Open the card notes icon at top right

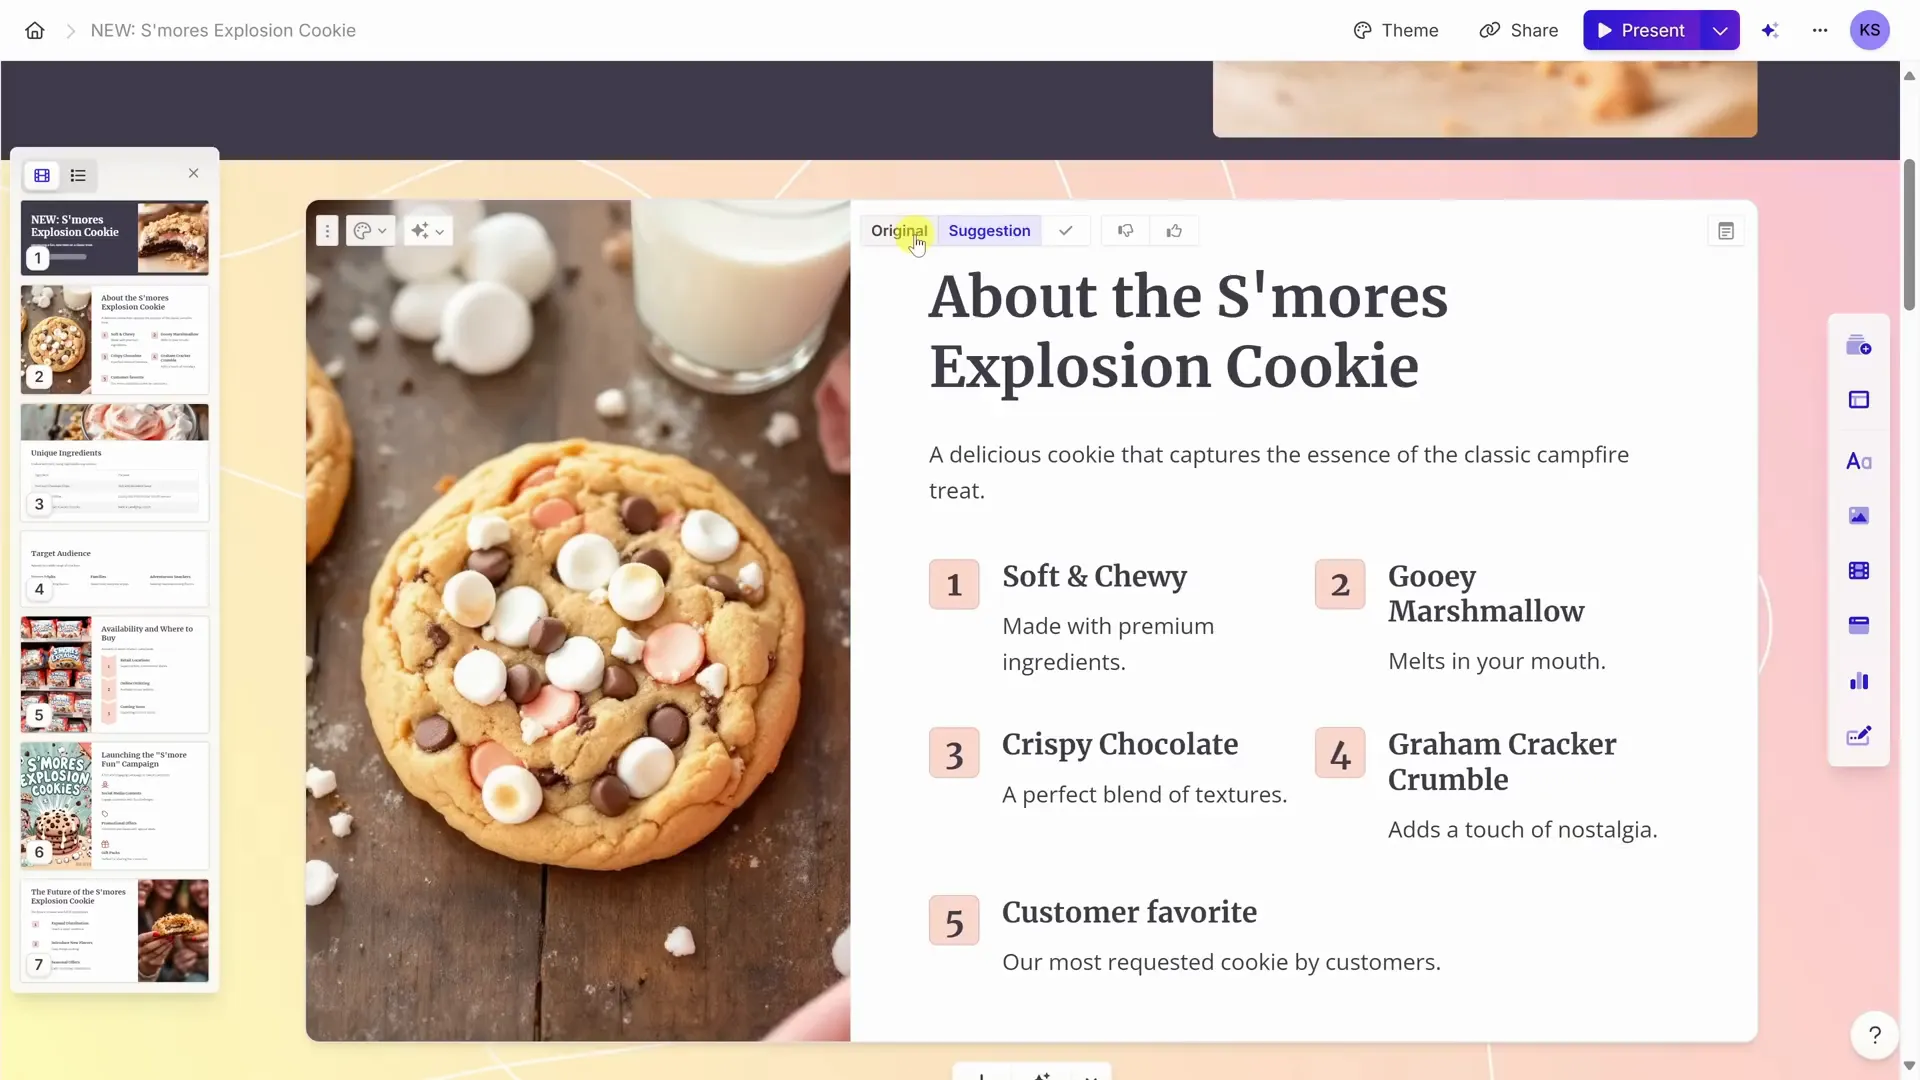click(1726, 231)
